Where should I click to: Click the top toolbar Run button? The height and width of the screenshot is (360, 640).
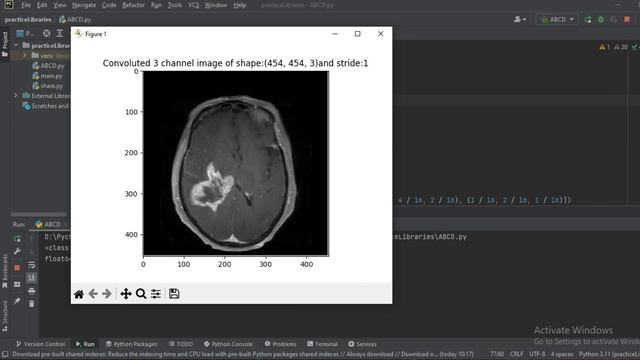(x=588, y=20)
